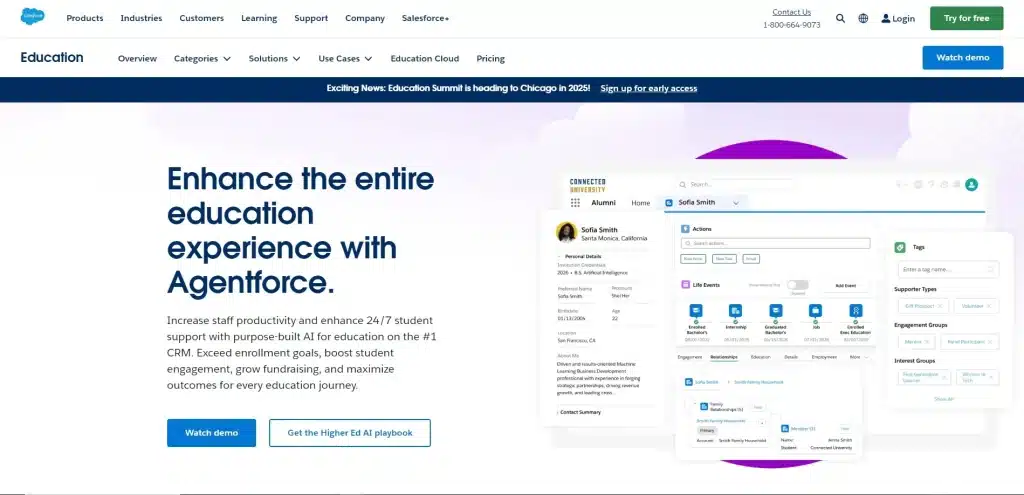Click the Member card icon

tap(786, 428)
